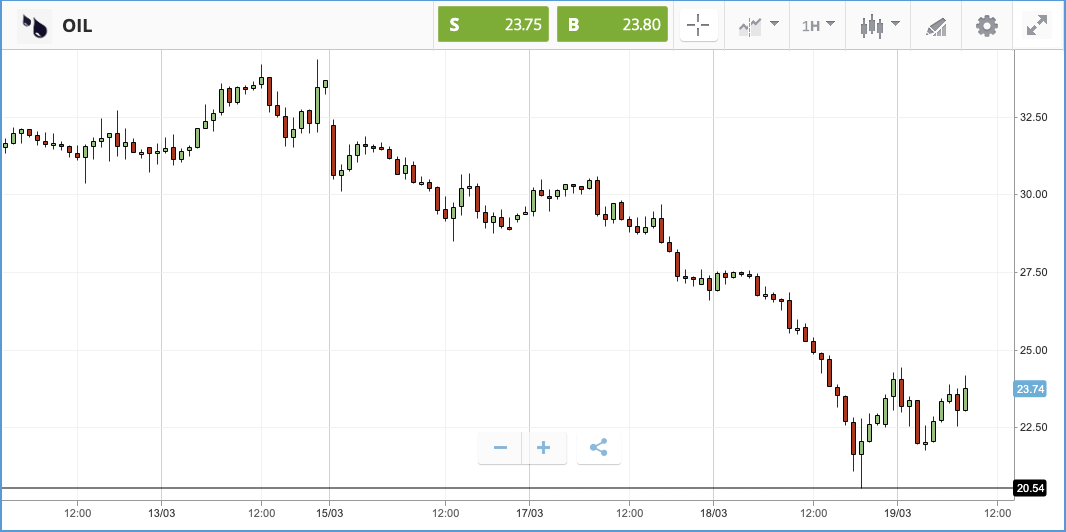
Task: Open chart settings gear
Action: tap(986, 26)
